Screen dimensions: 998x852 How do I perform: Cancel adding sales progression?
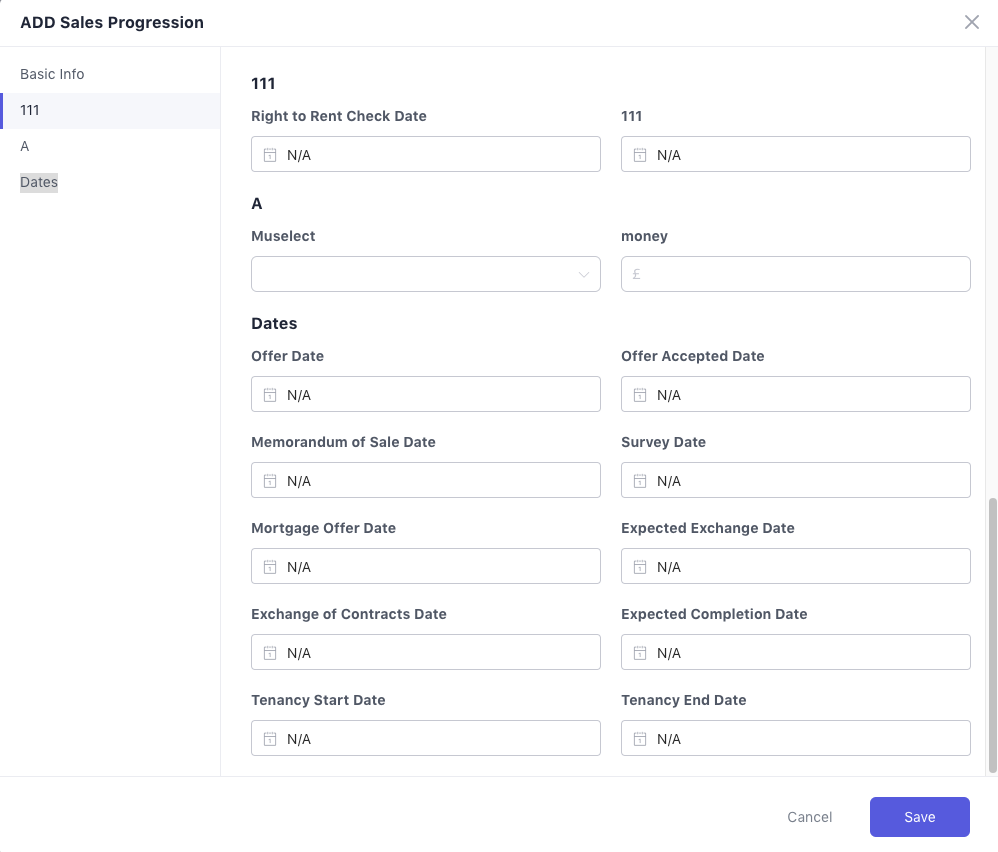click(809, 817)
